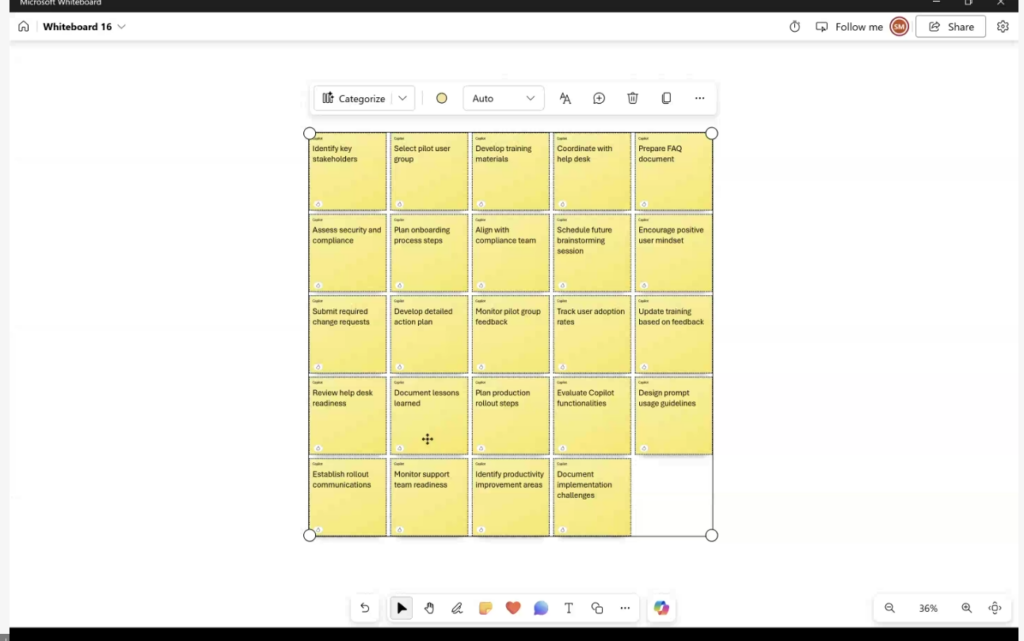Expand the Categorize dropdown arrow
This screenshot has height=641, width=1024.
tap(402, 98)
